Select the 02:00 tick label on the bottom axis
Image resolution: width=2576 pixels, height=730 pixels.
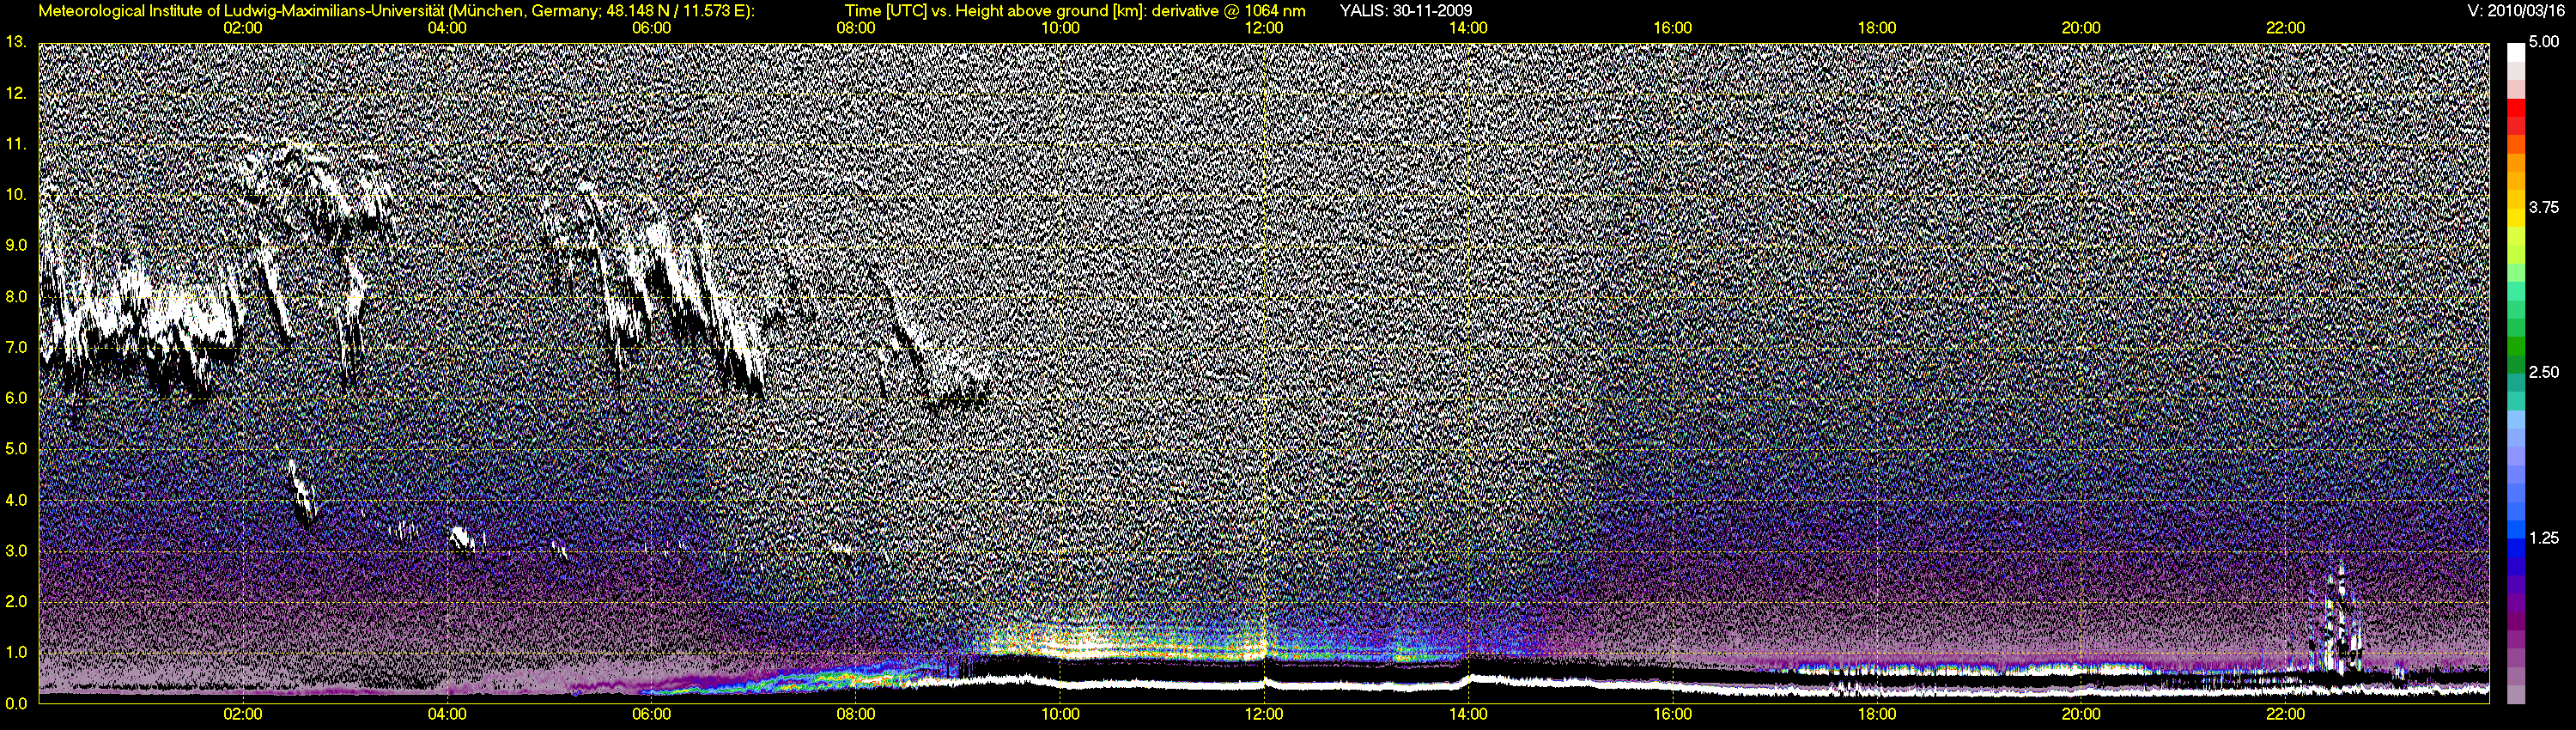(243, 715)
